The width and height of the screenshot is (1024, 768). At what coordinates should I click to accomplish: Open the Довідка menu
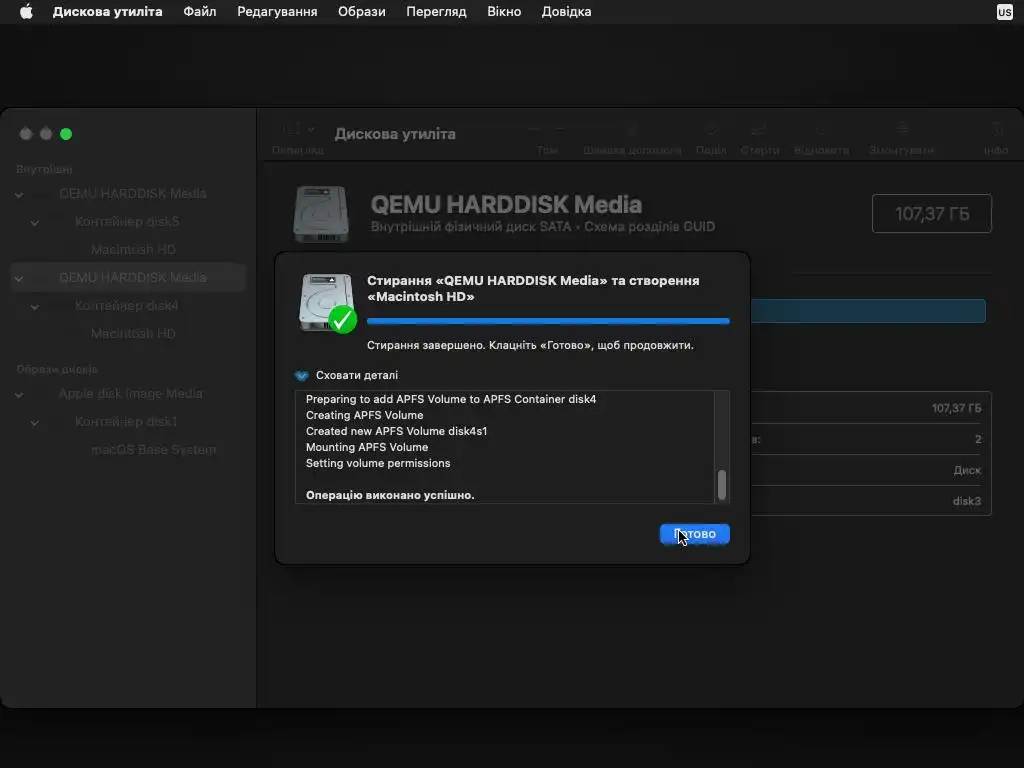566,11
